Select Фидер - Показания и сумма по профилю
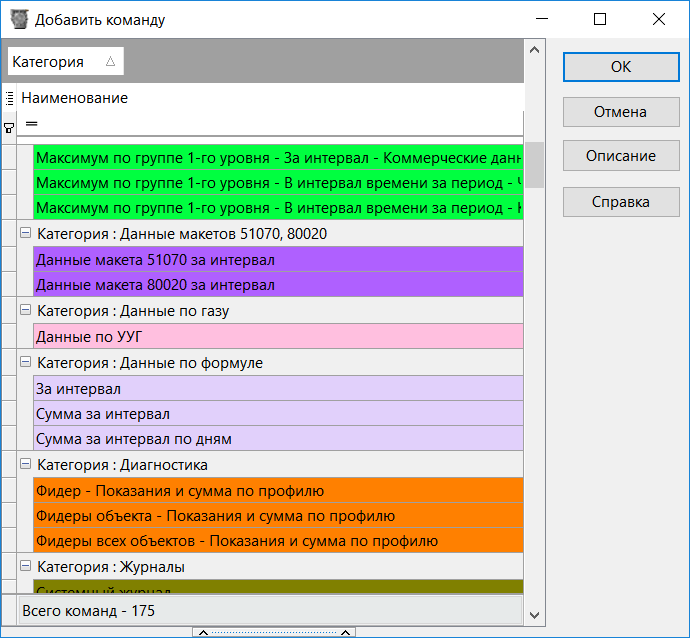The image size is (690, 638). pos(278,491)
